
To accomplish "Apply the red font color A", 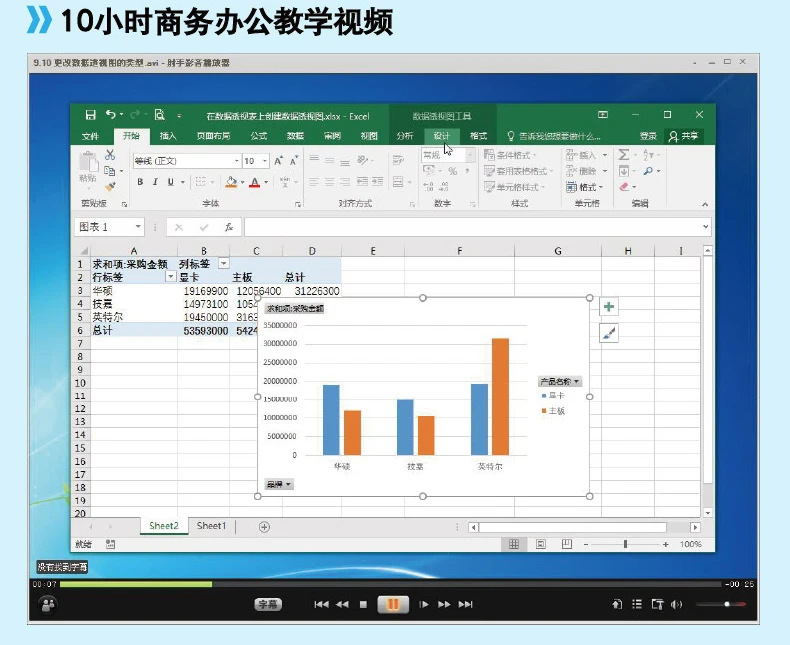I will pos(254,182).
